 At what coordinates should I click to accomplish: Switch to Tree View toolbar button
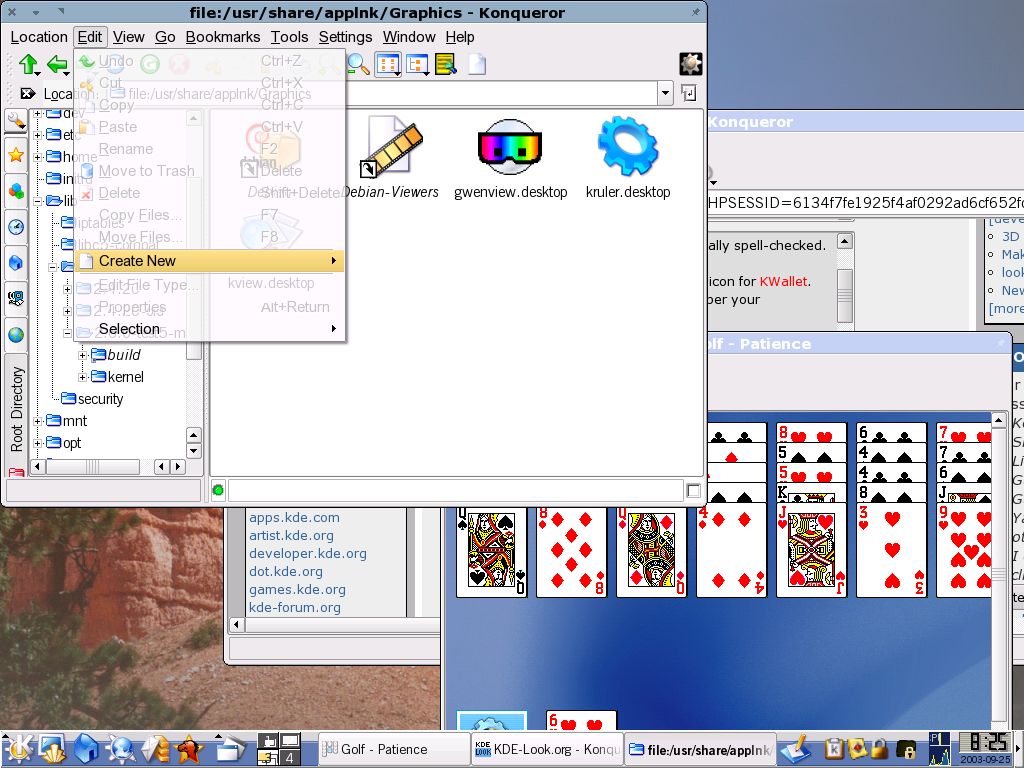pos(417,64)
